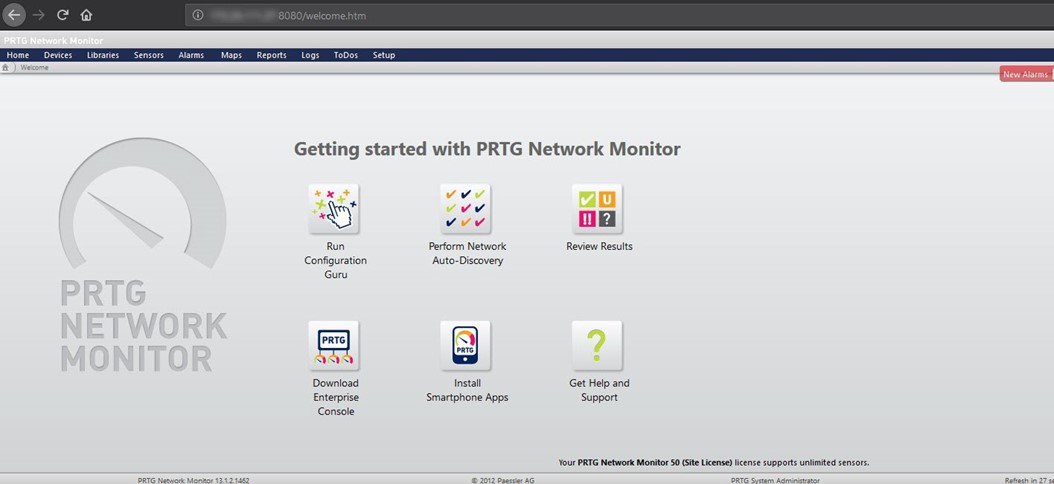Click the Download Enterprise Console icon
Viewport: 1054px width, 484px height.
[333, 346]
